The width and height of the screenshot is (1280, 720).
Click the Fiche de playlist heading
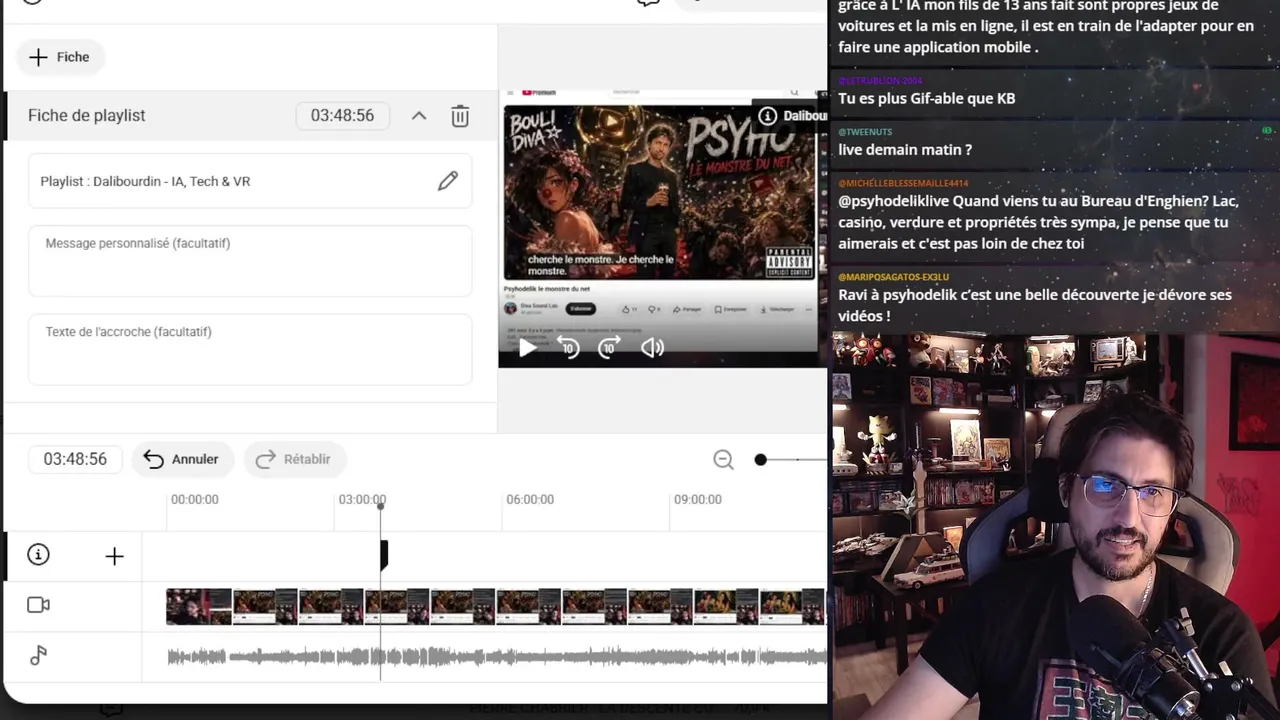[87, 116]
